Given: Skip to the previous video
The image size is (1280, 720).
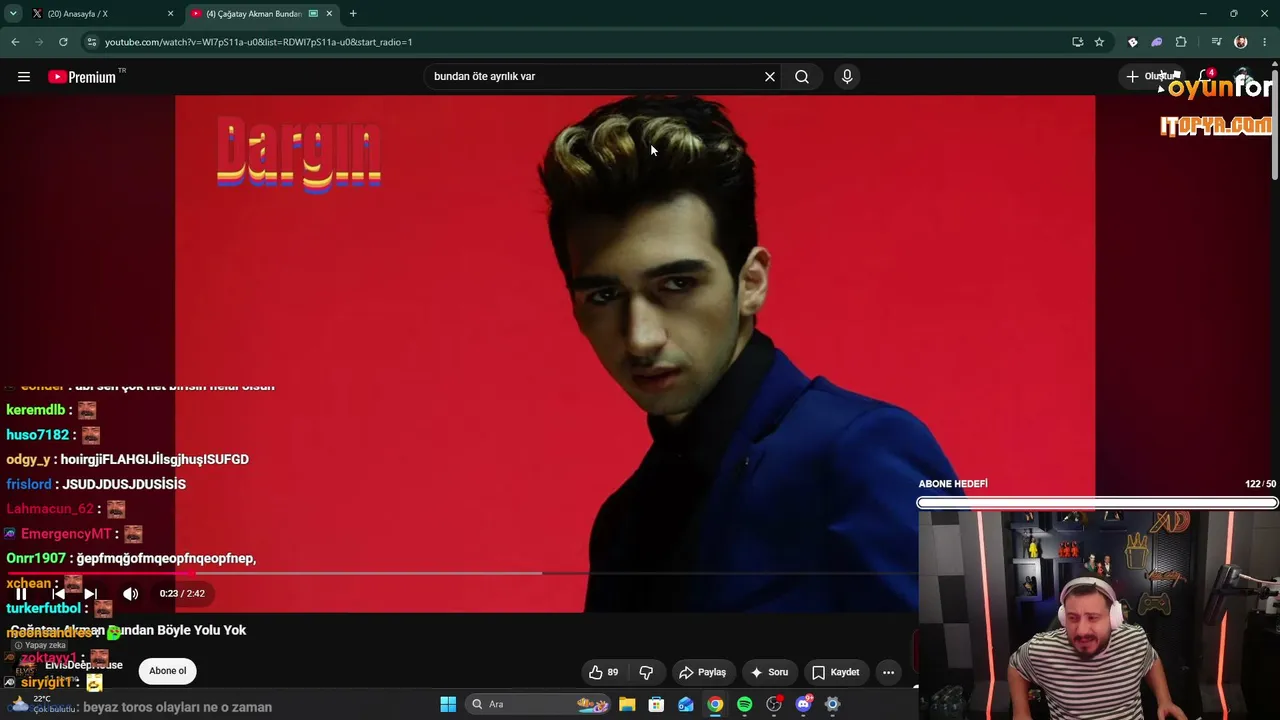Looking at the screenshot, I should [58, 594].
